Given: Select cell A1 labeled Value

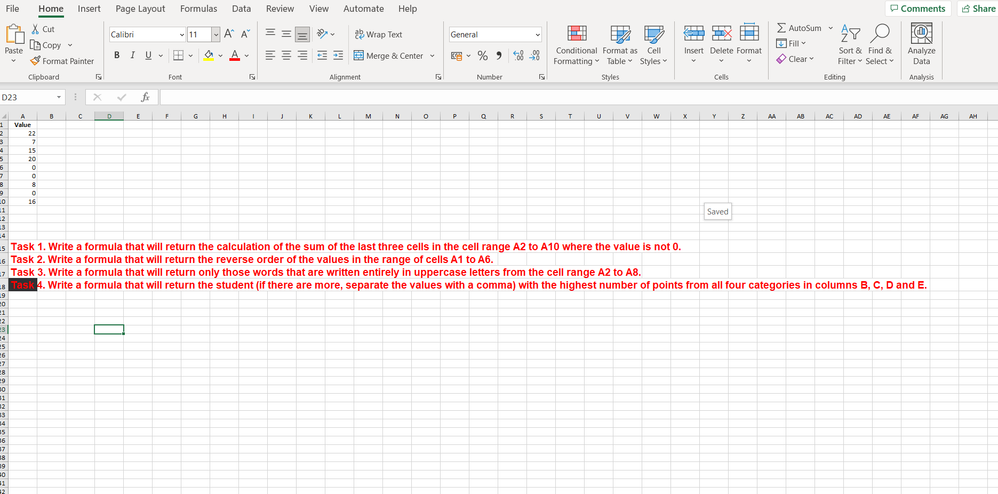Looking at the screenshot, I should pos(22,125).
